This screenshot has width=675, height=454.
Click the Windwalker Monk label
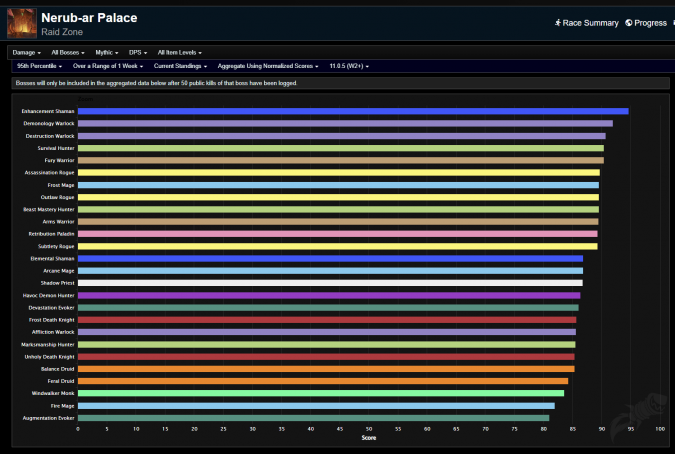[x=53, y=393]
